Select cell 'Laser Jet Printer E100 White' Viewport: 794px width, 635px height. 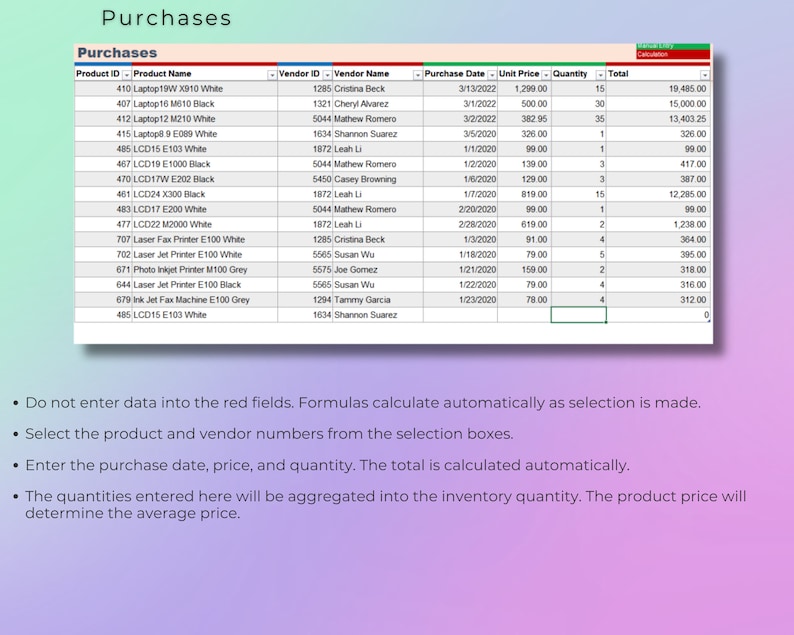tap(205, 255)
